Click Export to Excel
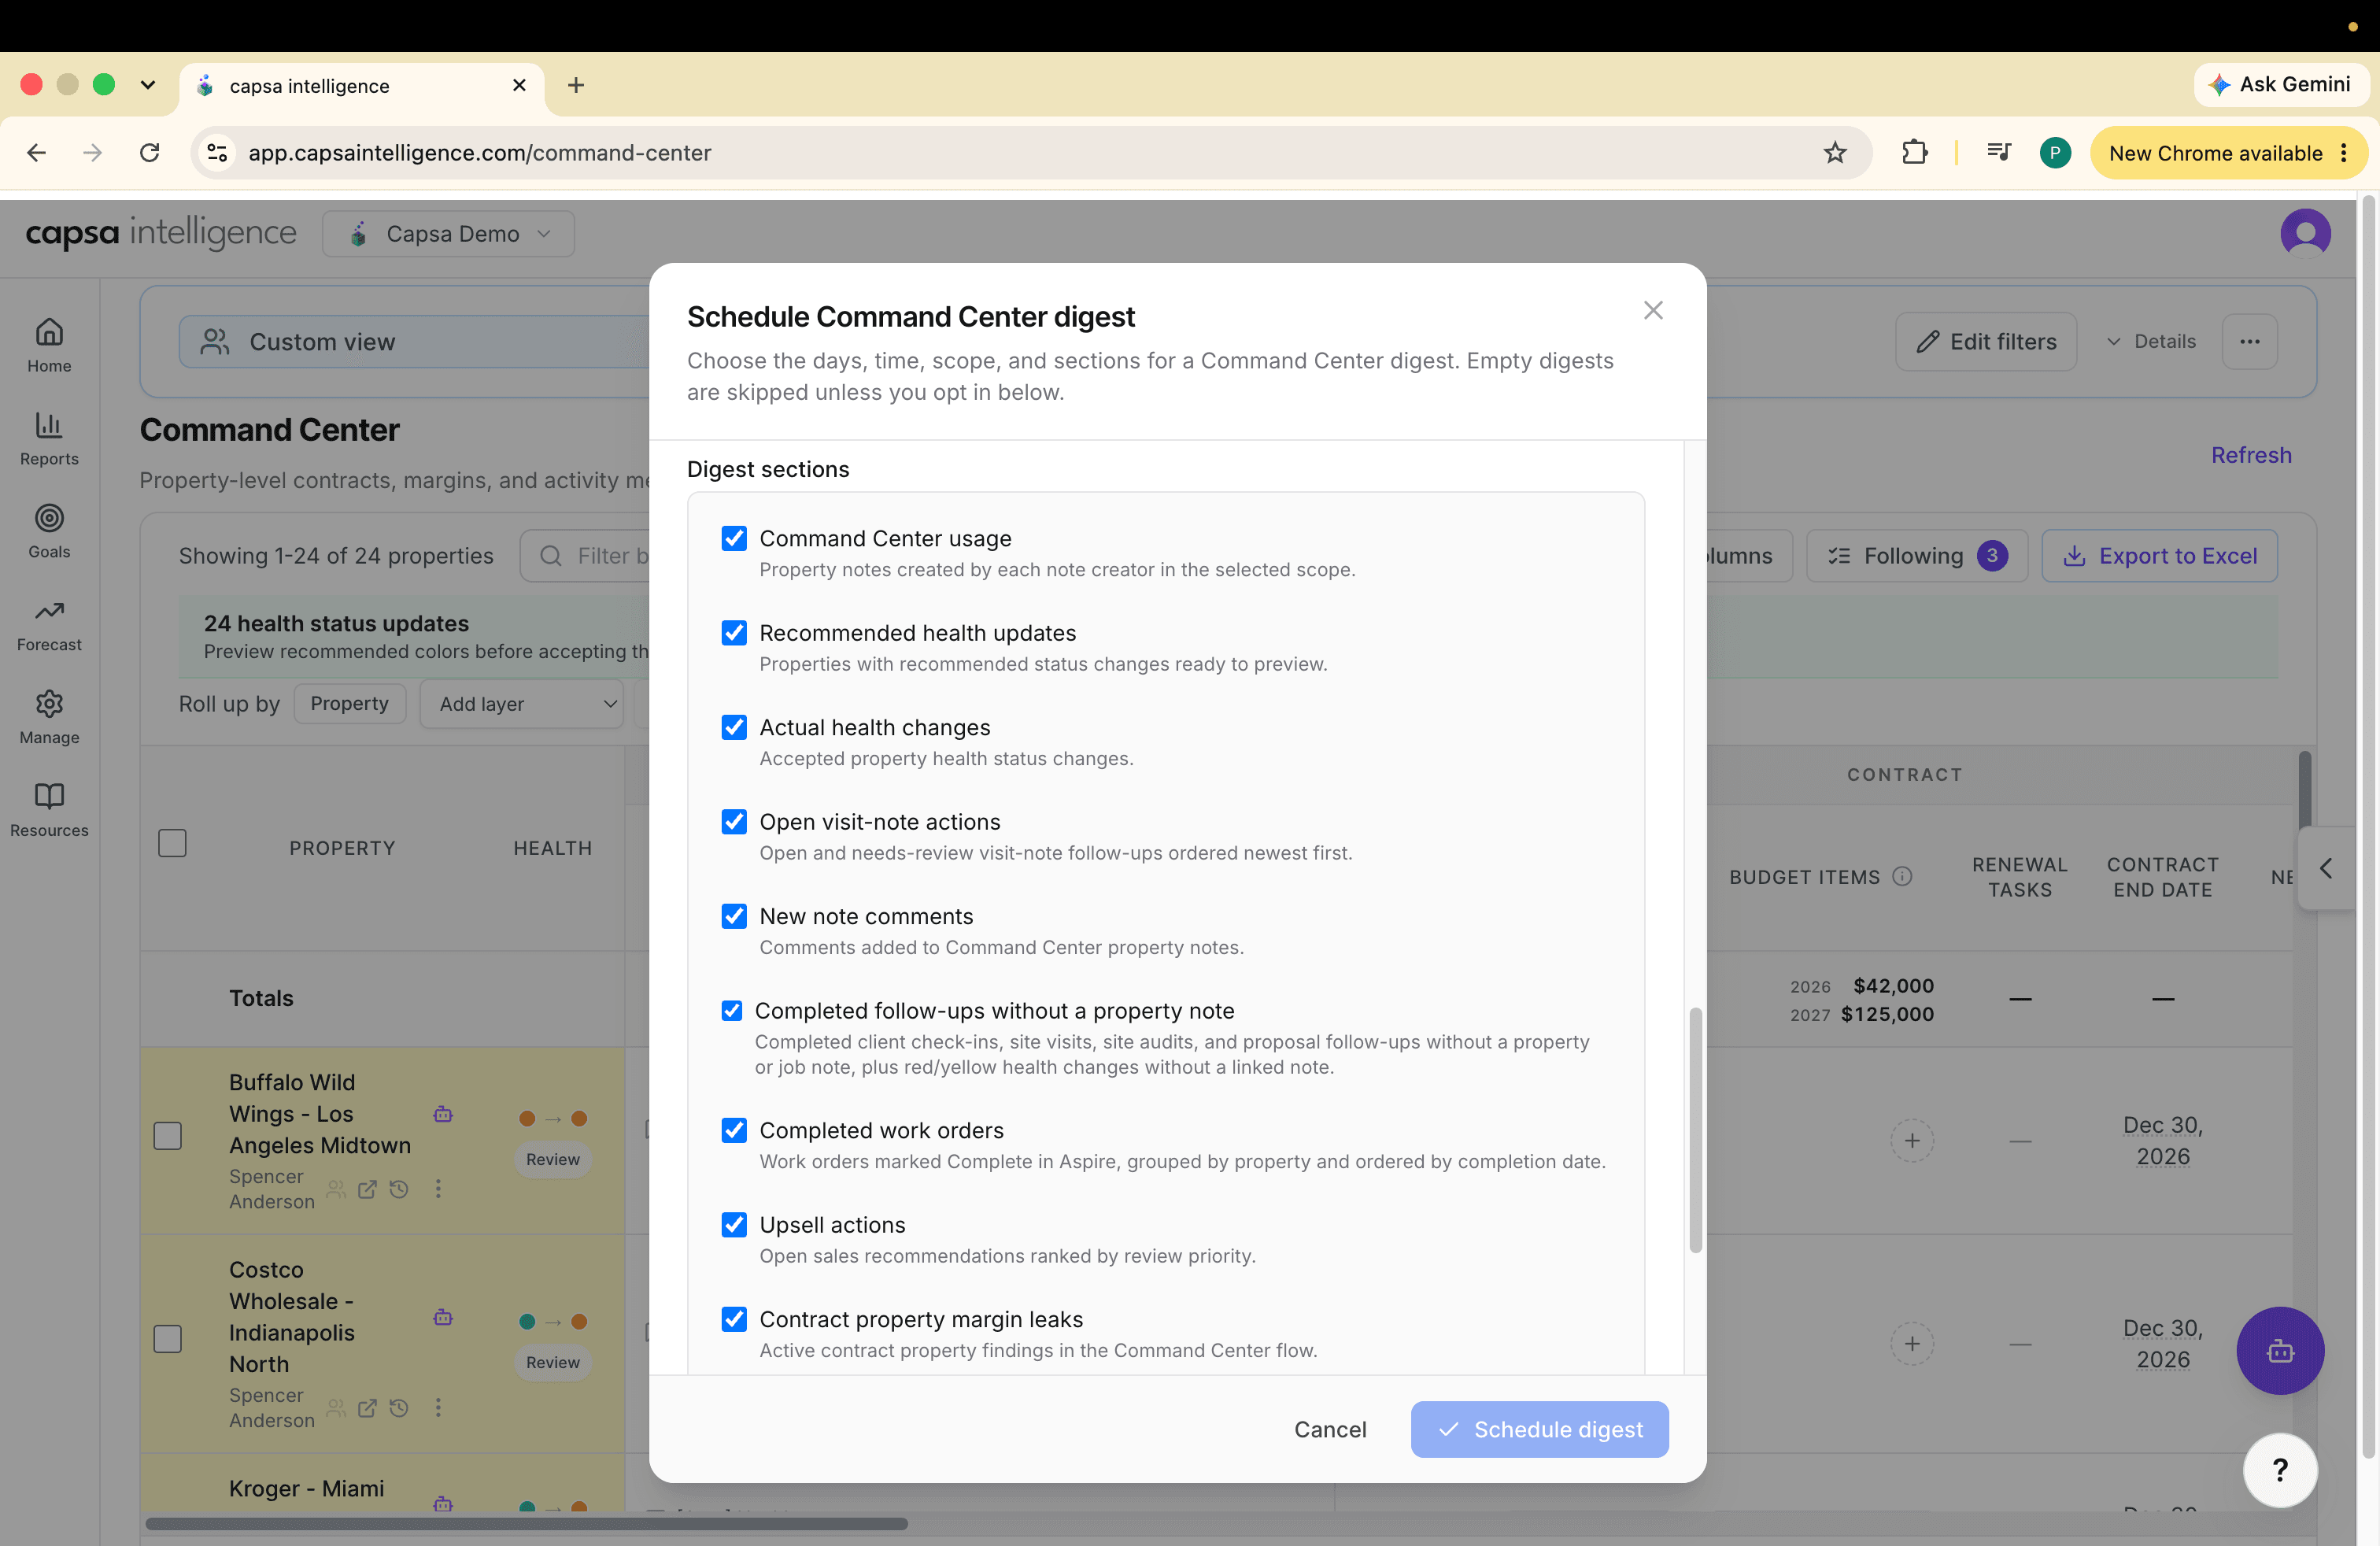This screenshot has width=2380, height=1546. 2159,556
